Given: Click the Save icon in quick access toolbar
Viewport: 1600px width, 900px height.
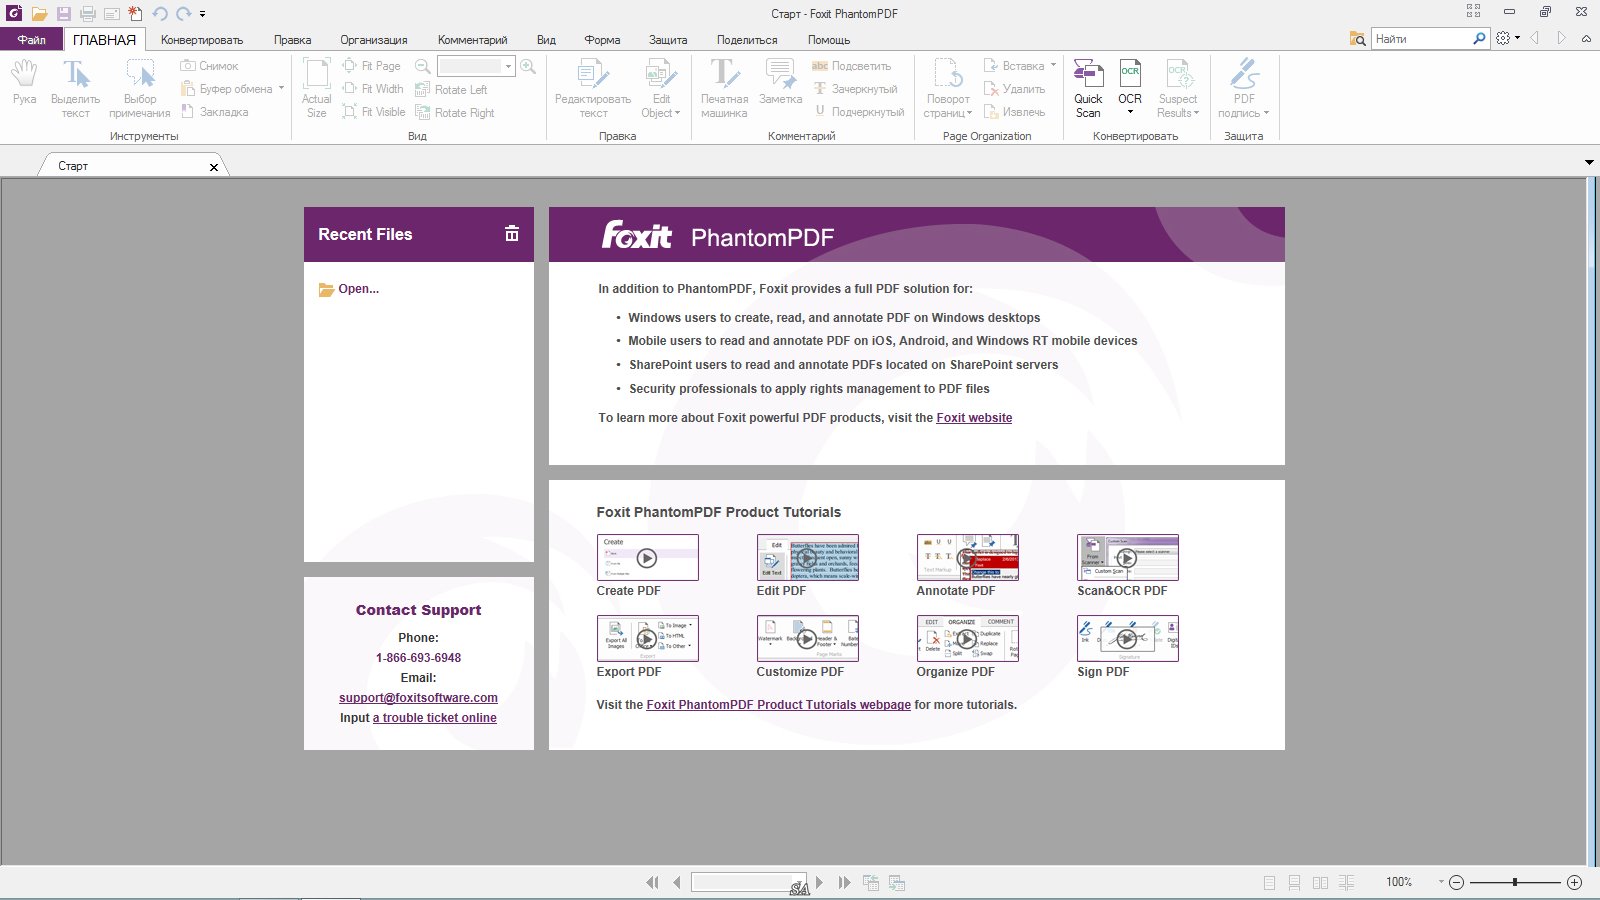Looking at the screenshot, I should click(63, 14).
